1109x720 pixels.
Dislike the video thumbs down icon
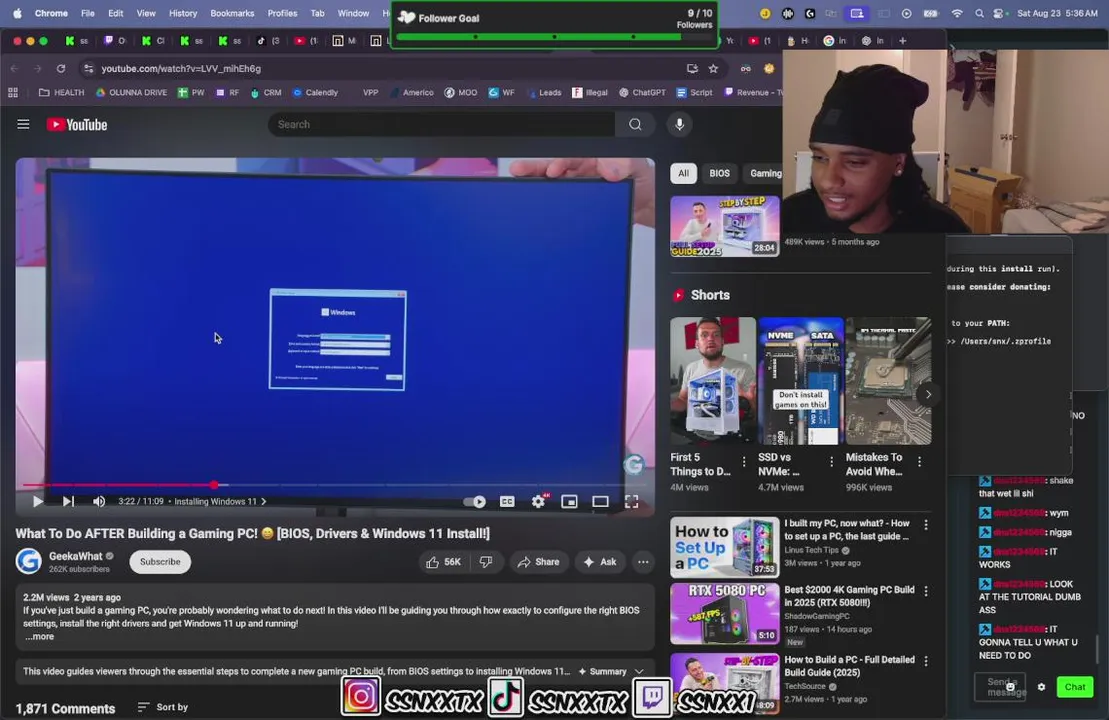click(486, 562)
